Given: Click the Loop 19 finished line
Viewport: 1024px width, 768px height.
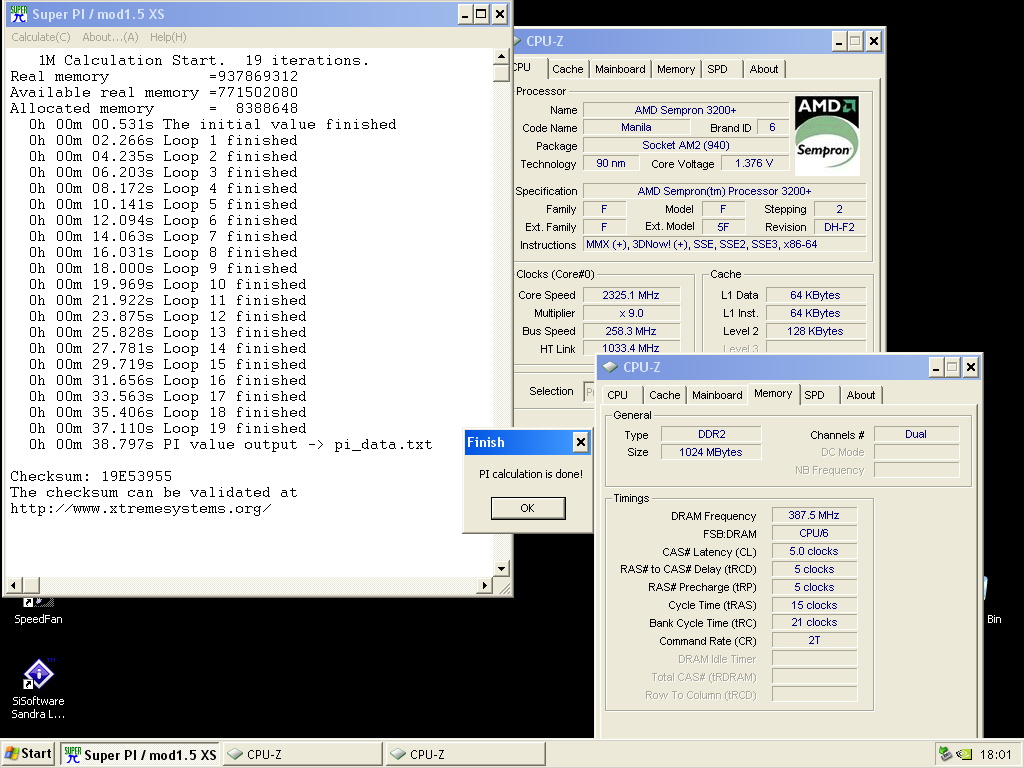Looking at the screenshot, I should (x=168, y=428).
